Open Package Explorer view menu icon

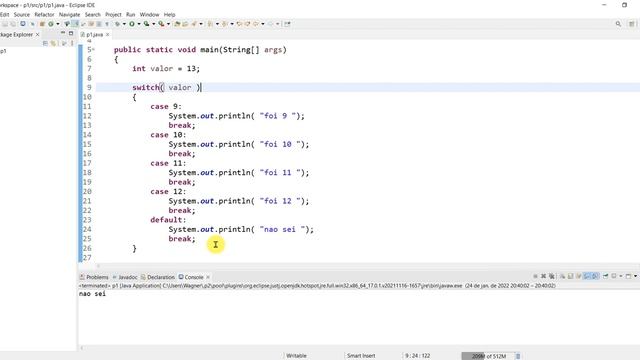point(72,43)
